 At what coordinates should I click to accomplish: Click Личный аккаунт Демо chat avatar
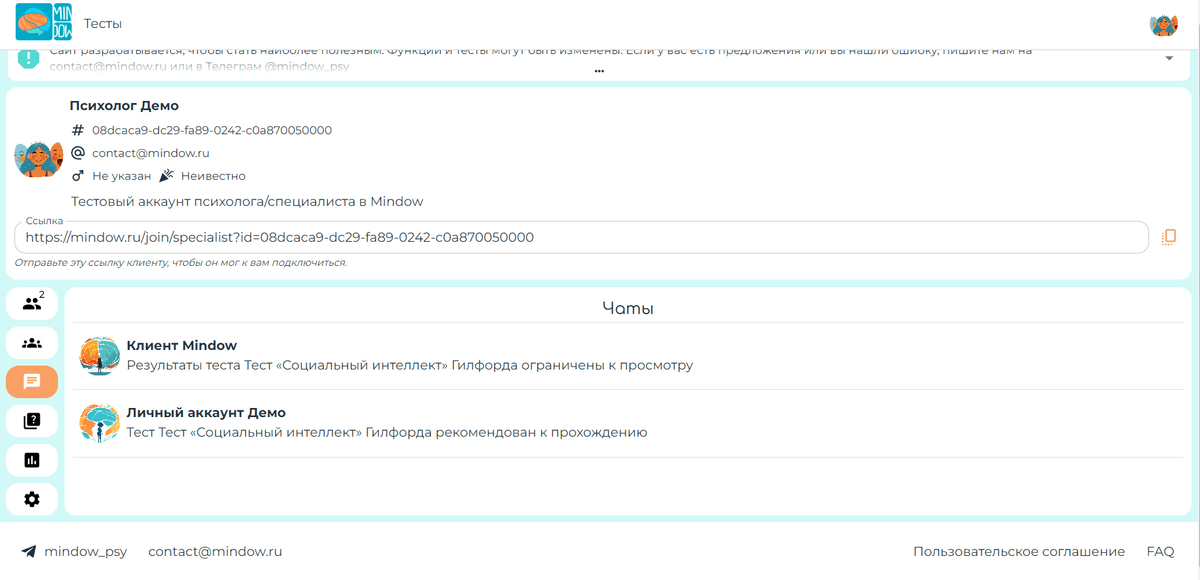(99, 423)
